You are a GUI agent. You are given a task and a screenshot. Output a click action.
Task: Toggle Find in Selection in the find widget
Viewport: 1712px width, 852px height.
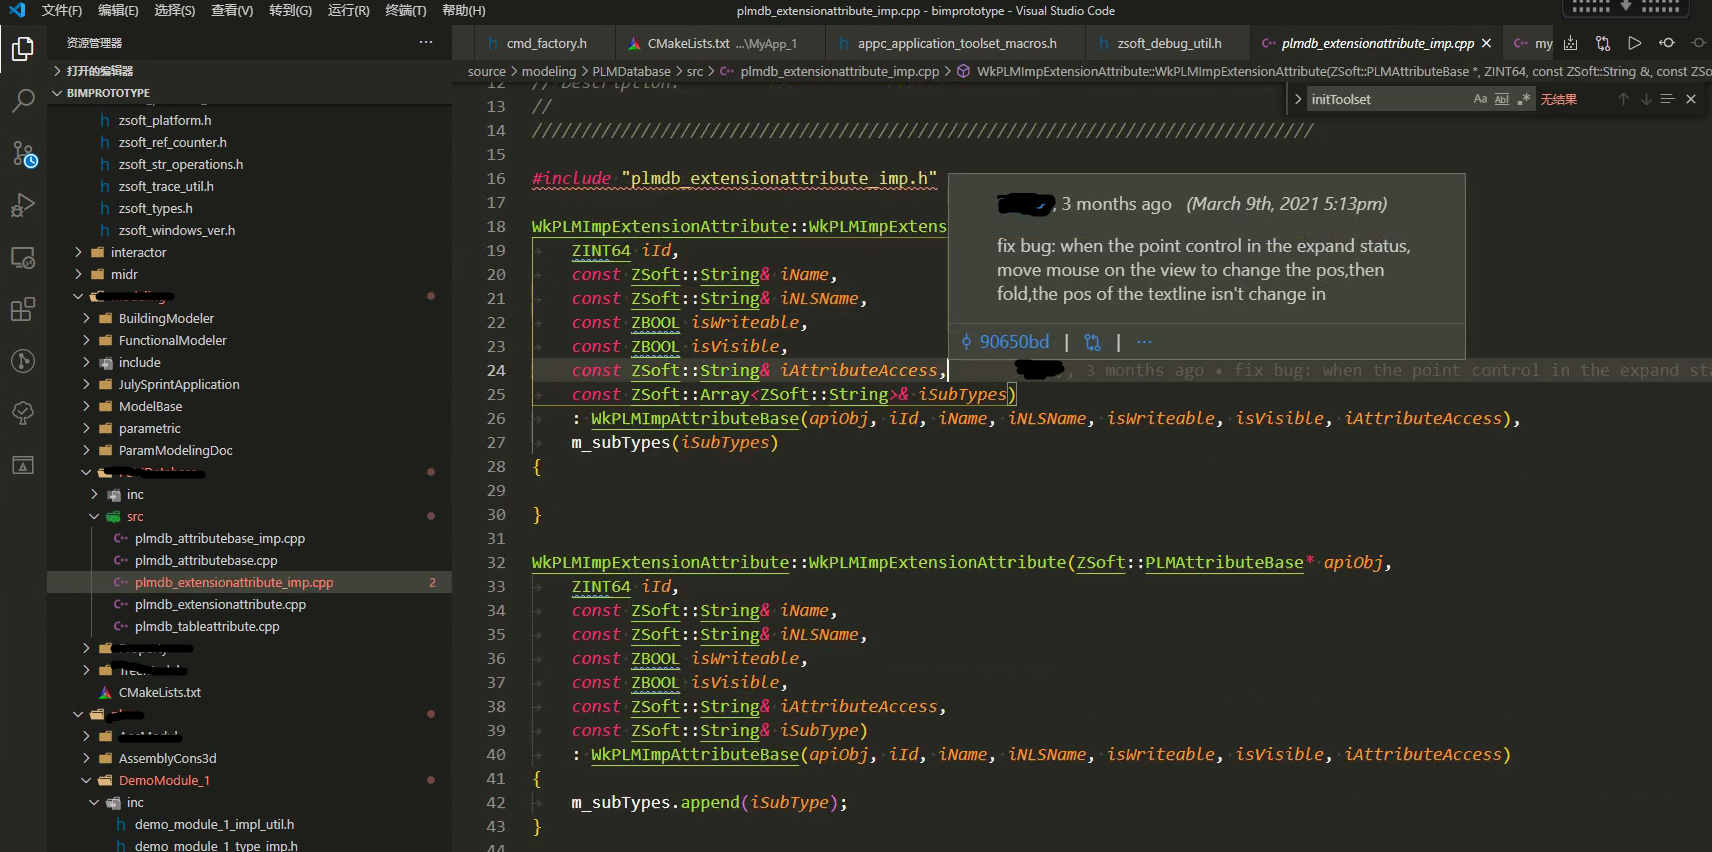coord(1667,99)
